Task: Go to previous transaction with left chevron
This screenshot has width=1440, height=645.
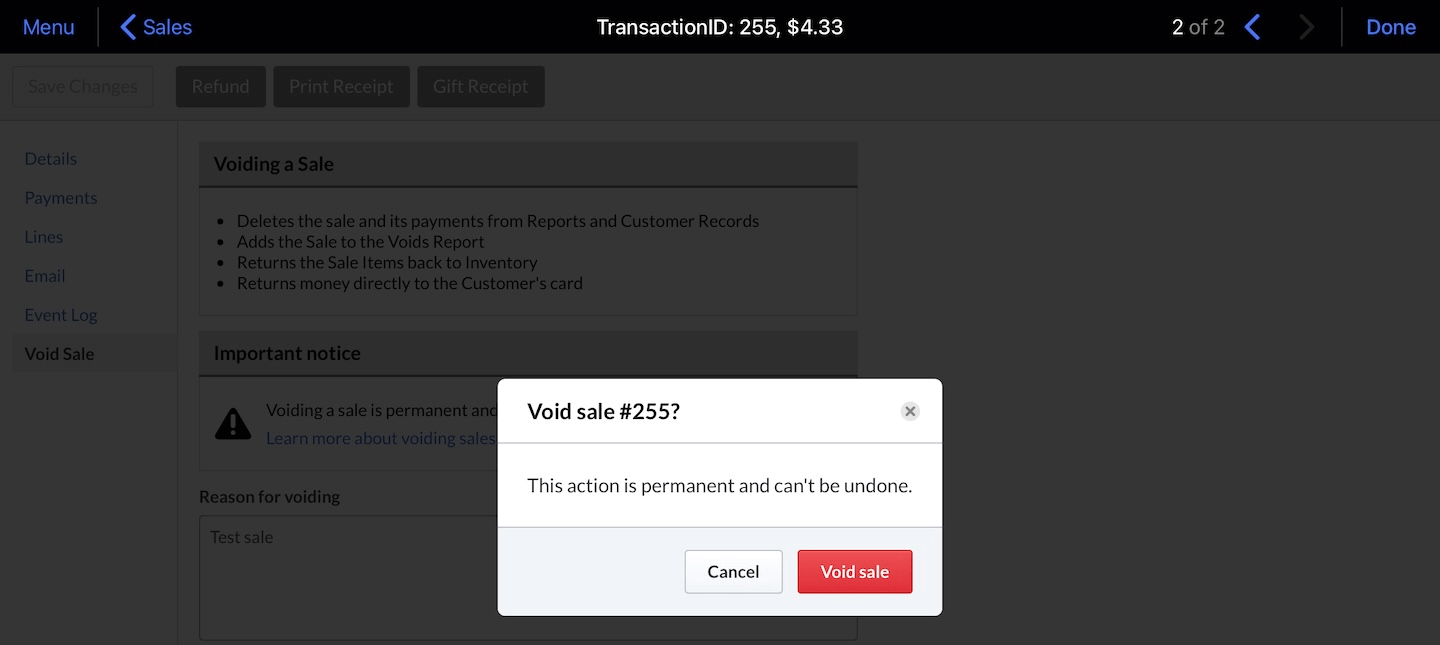Action: click(x=1253, y=26)
